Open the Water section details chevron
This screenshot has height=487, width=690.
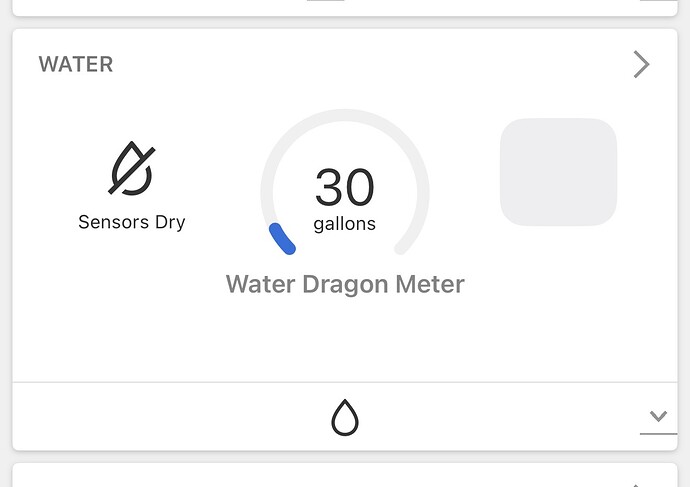click(642, 64)
